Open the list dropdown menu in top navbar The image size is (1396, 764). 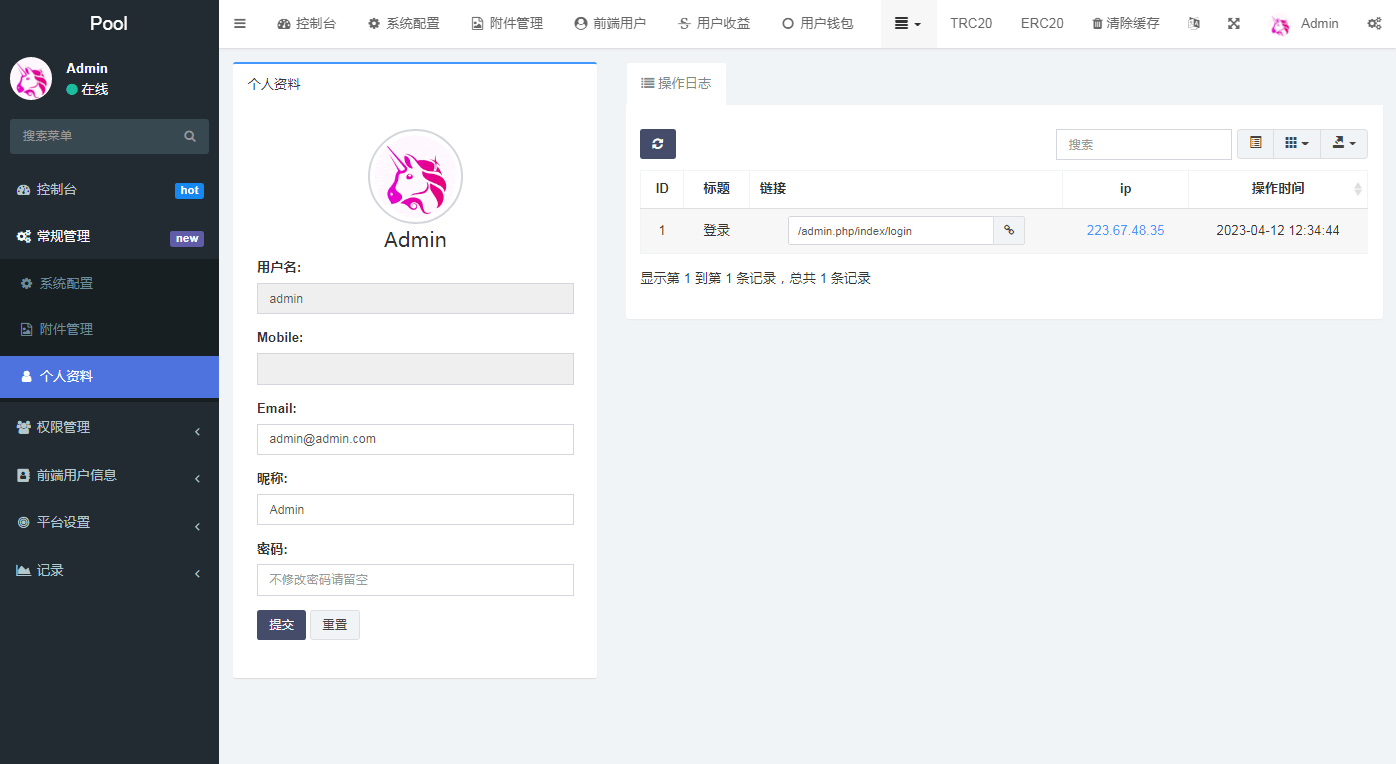(x=908, y=23)
